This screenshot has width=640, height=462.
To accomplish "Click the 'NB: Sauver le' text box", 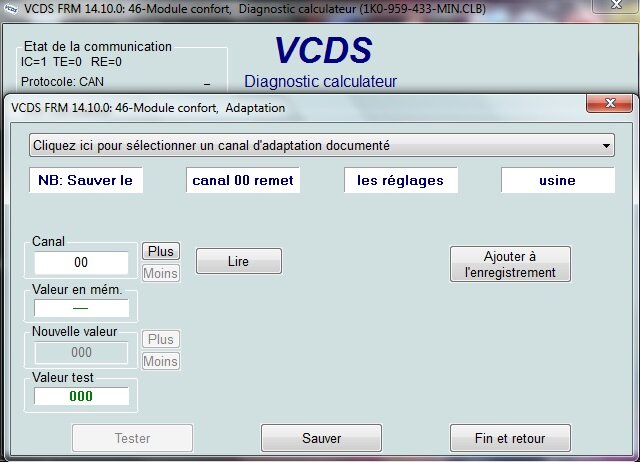I will pos(86,180).
